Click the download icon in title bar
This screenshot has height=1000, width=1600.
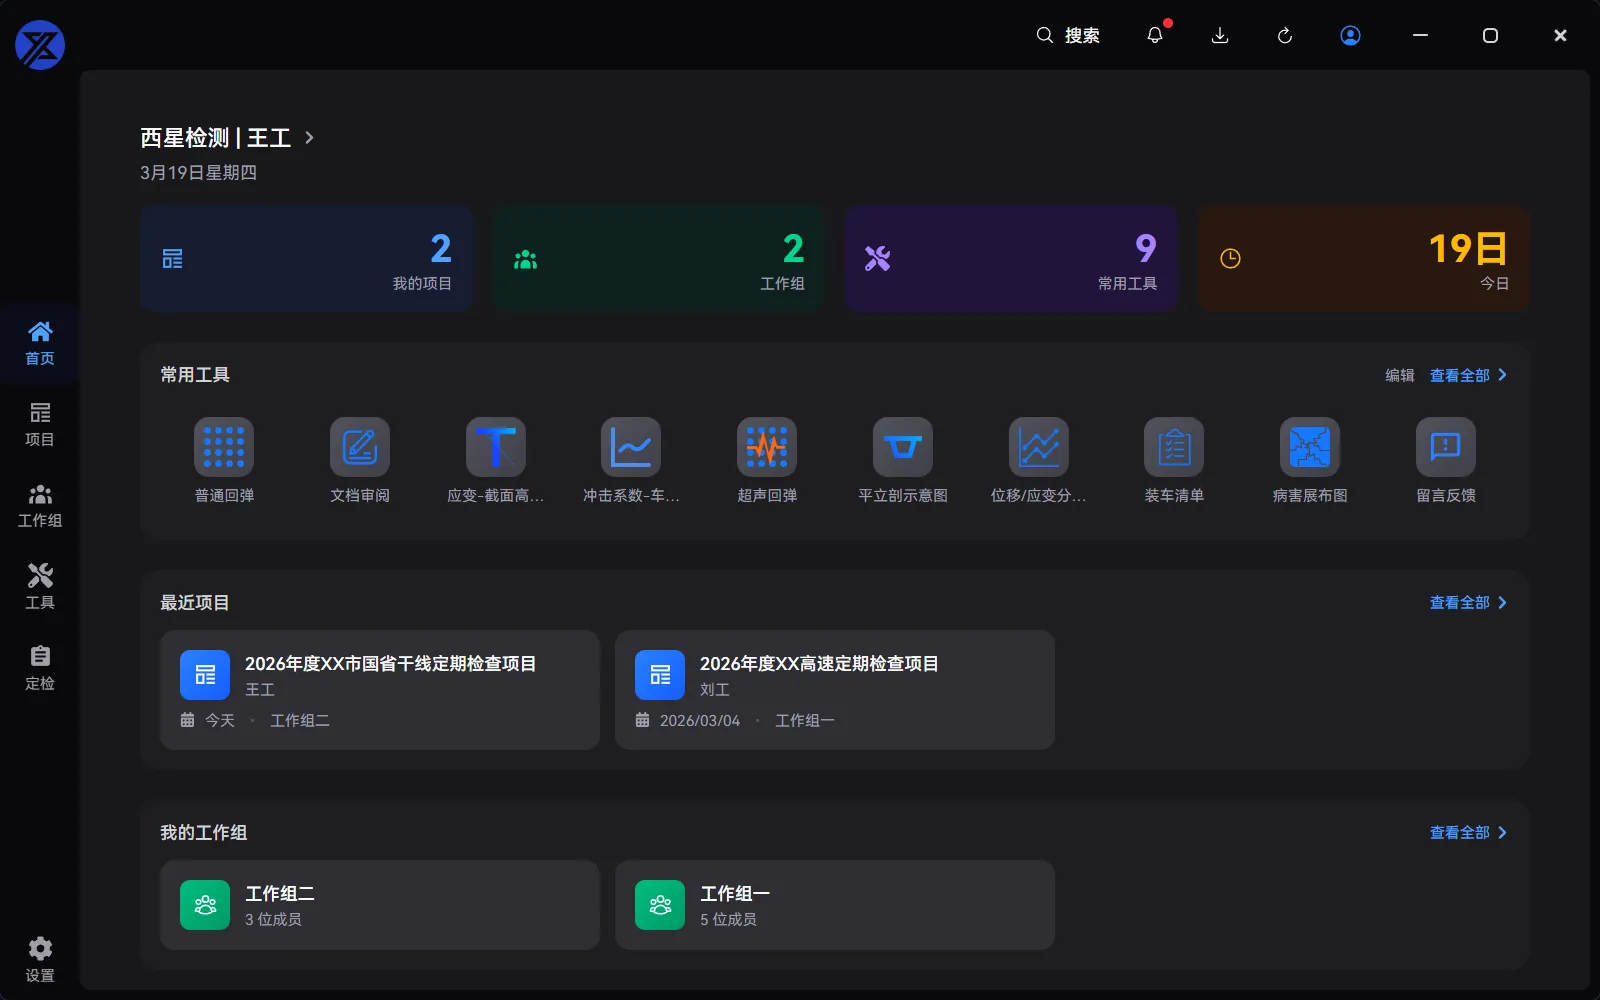tap(1220, 35)
